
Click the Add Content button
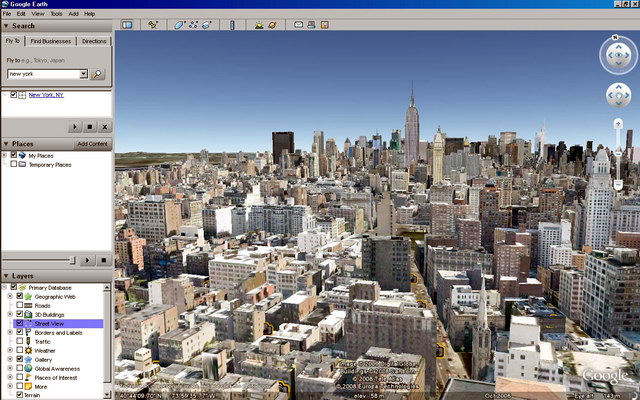(92, 144)
